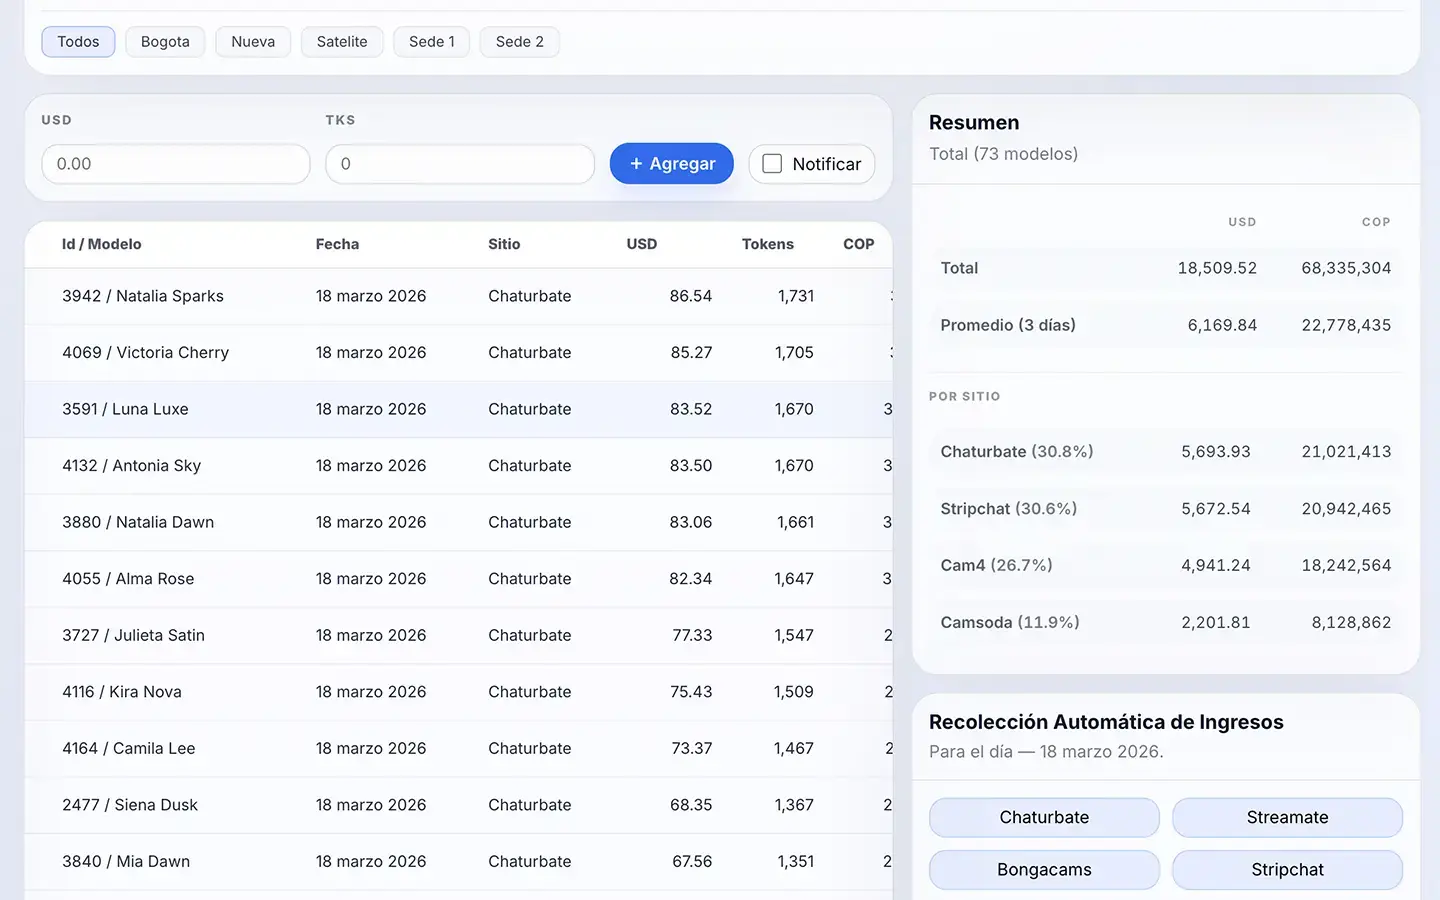Open Victoria Cherry's record

(x=400, y=352)
